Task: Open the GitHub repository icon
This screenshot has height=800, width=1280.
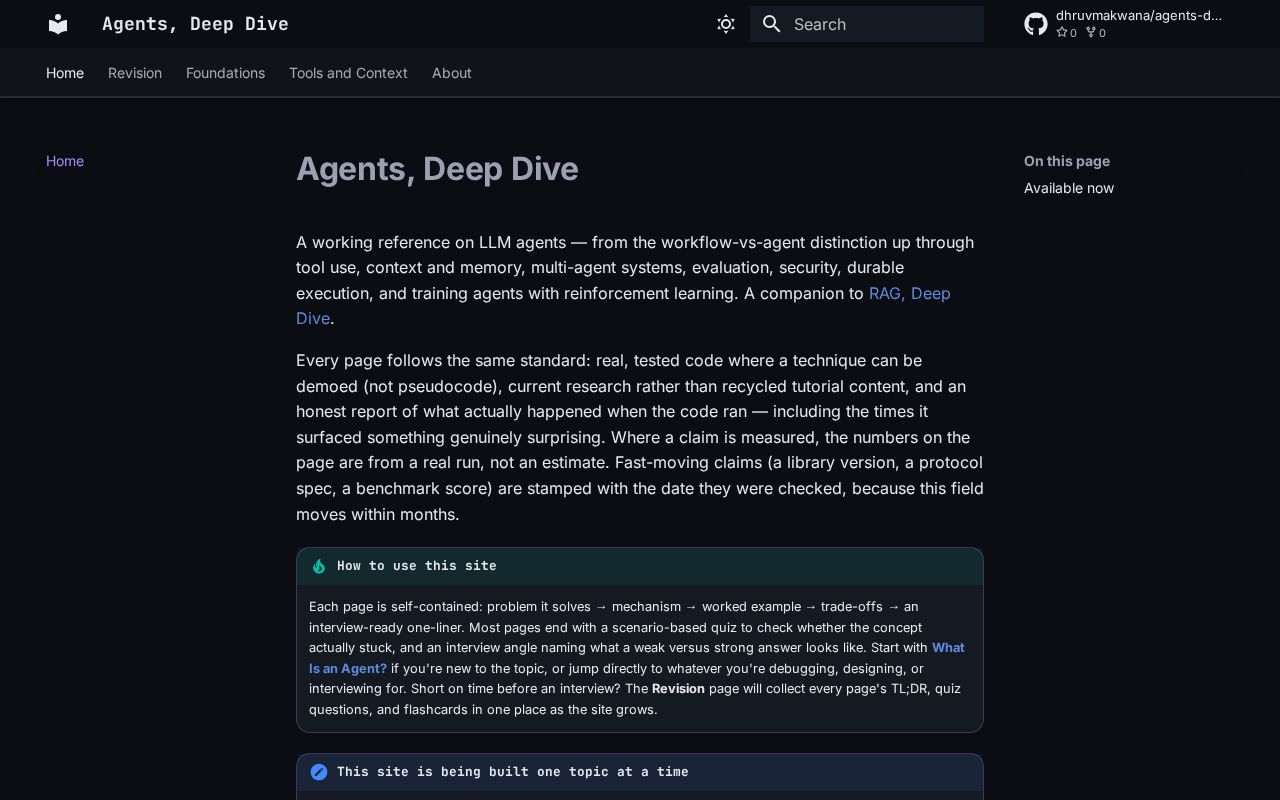Action: pyautogui.click(x=1036, y=24)
